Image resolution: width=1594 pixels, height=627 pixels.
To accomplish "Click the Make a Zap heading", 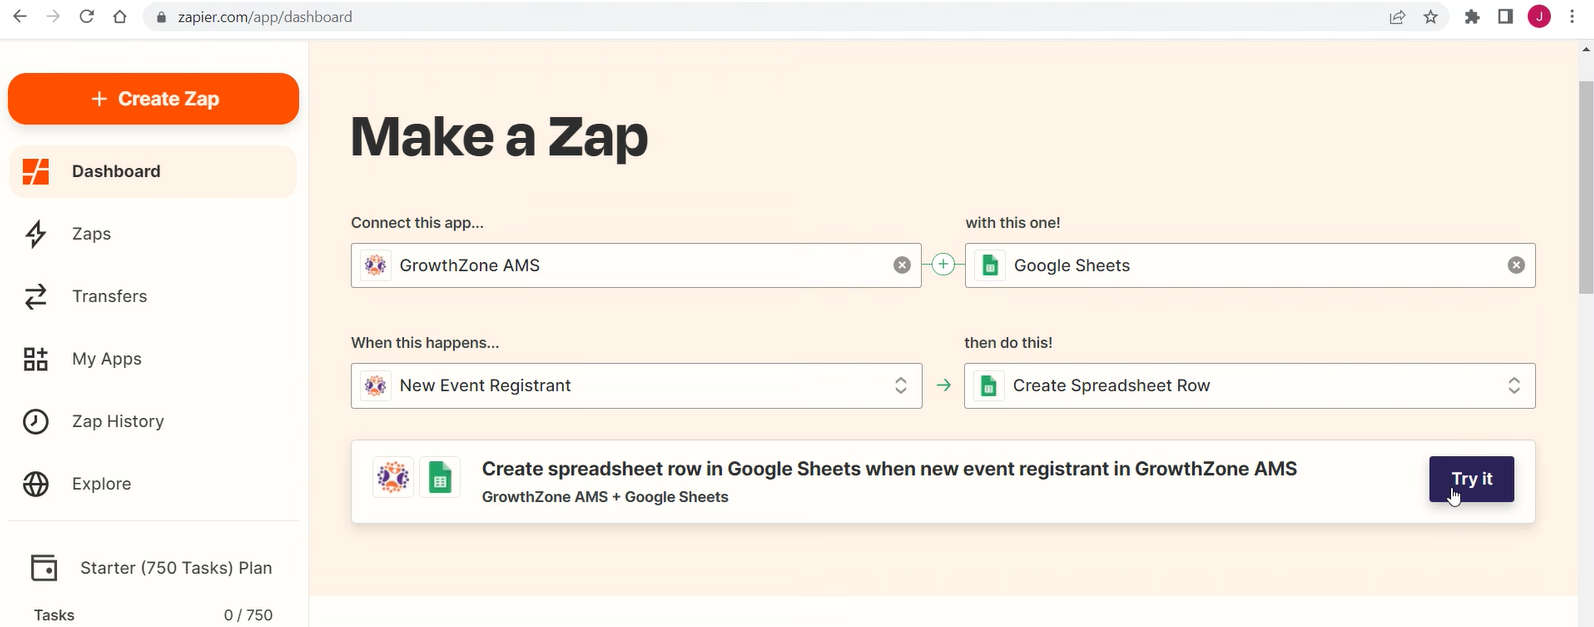I will pos(499,136).
